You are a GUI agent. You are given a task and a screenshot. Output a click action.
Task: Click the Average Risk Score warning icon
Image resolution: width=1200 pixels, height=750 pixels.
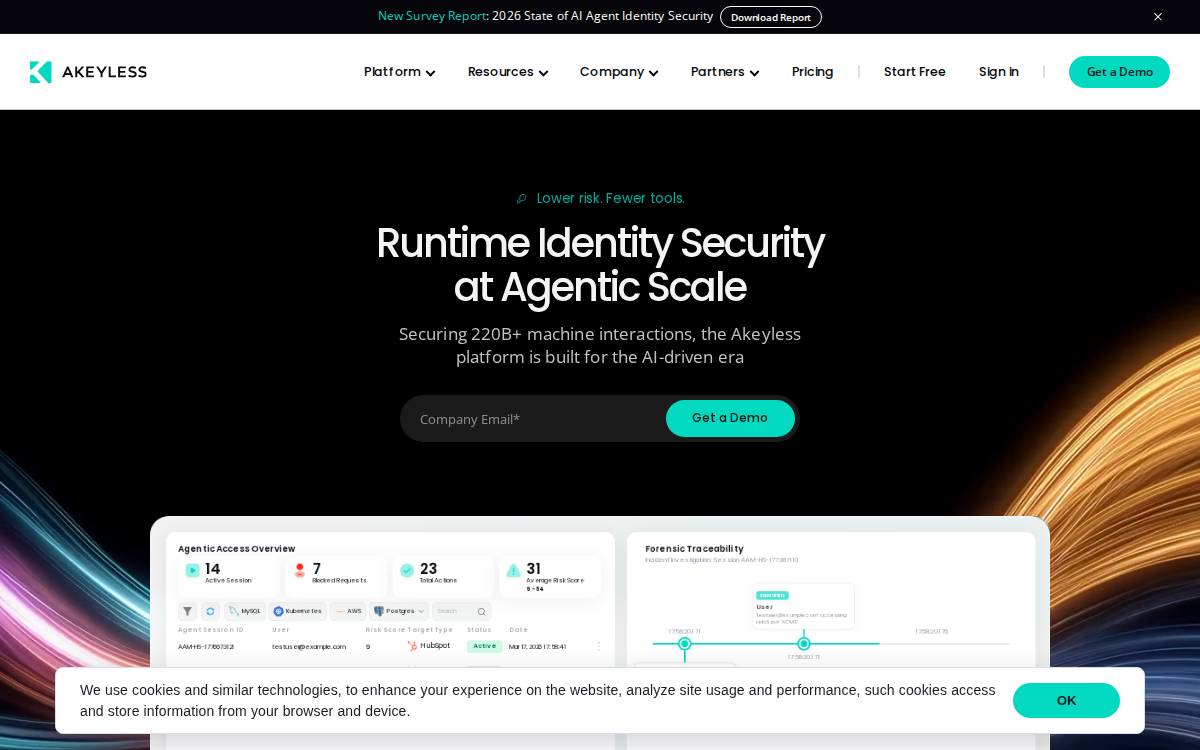coord(513,570)
